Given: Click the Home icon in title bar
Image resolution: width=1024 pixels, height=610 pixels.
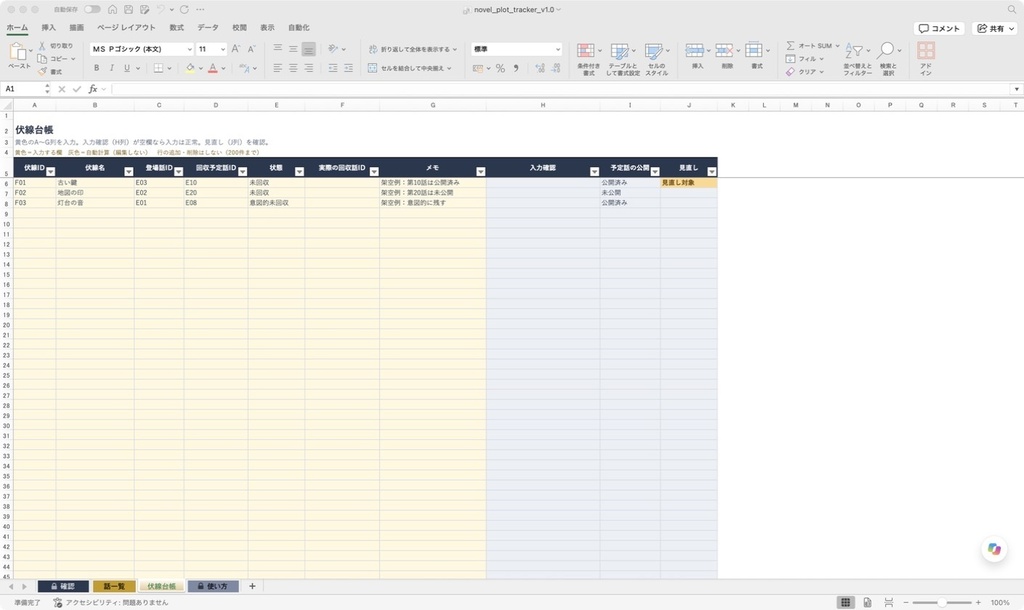Looking at the screenshot, I should coord(112,9).
